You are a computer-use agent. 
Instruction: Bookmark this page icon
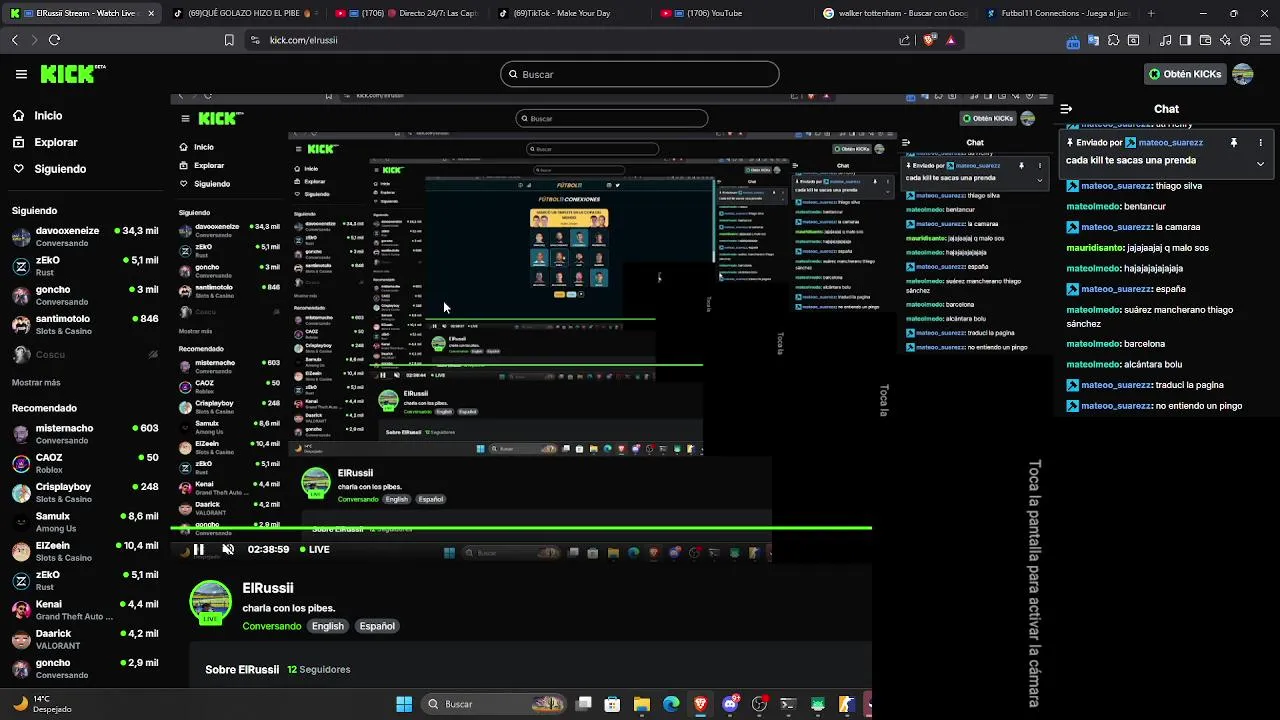pyautogui.click(x=229, y=40)
